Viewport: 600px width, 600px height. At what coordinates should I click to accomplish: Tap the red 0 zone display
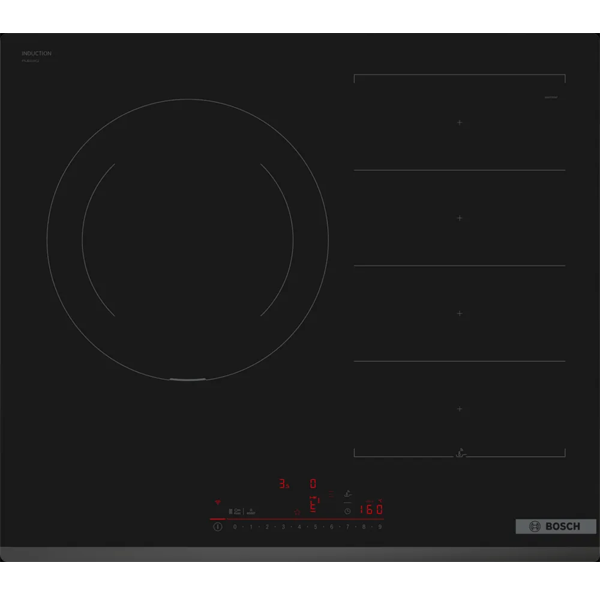pyautogui.click(x=312, y=483)
